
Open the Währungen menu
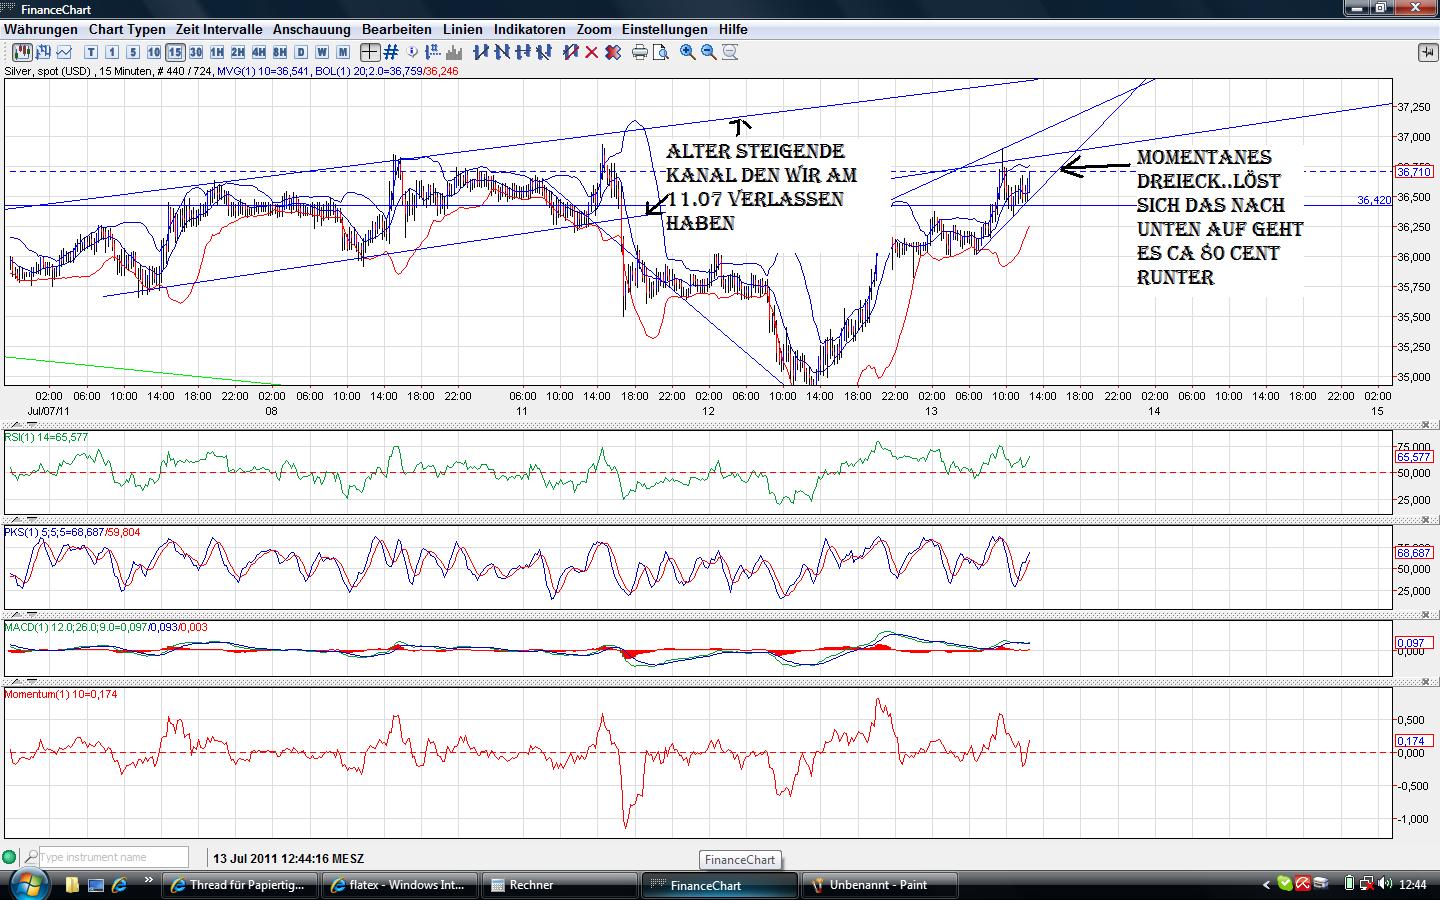tap(41, 29)
